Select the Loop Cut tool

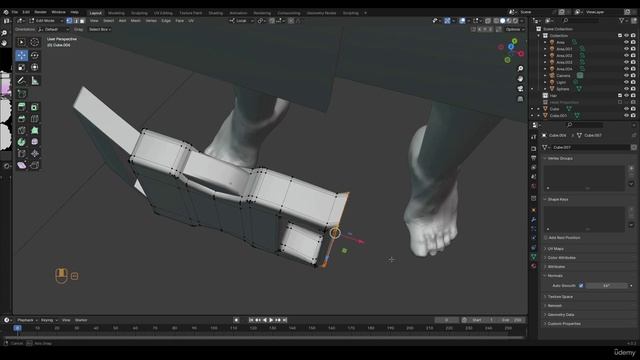pyautogui.click(x=35, y=119)
